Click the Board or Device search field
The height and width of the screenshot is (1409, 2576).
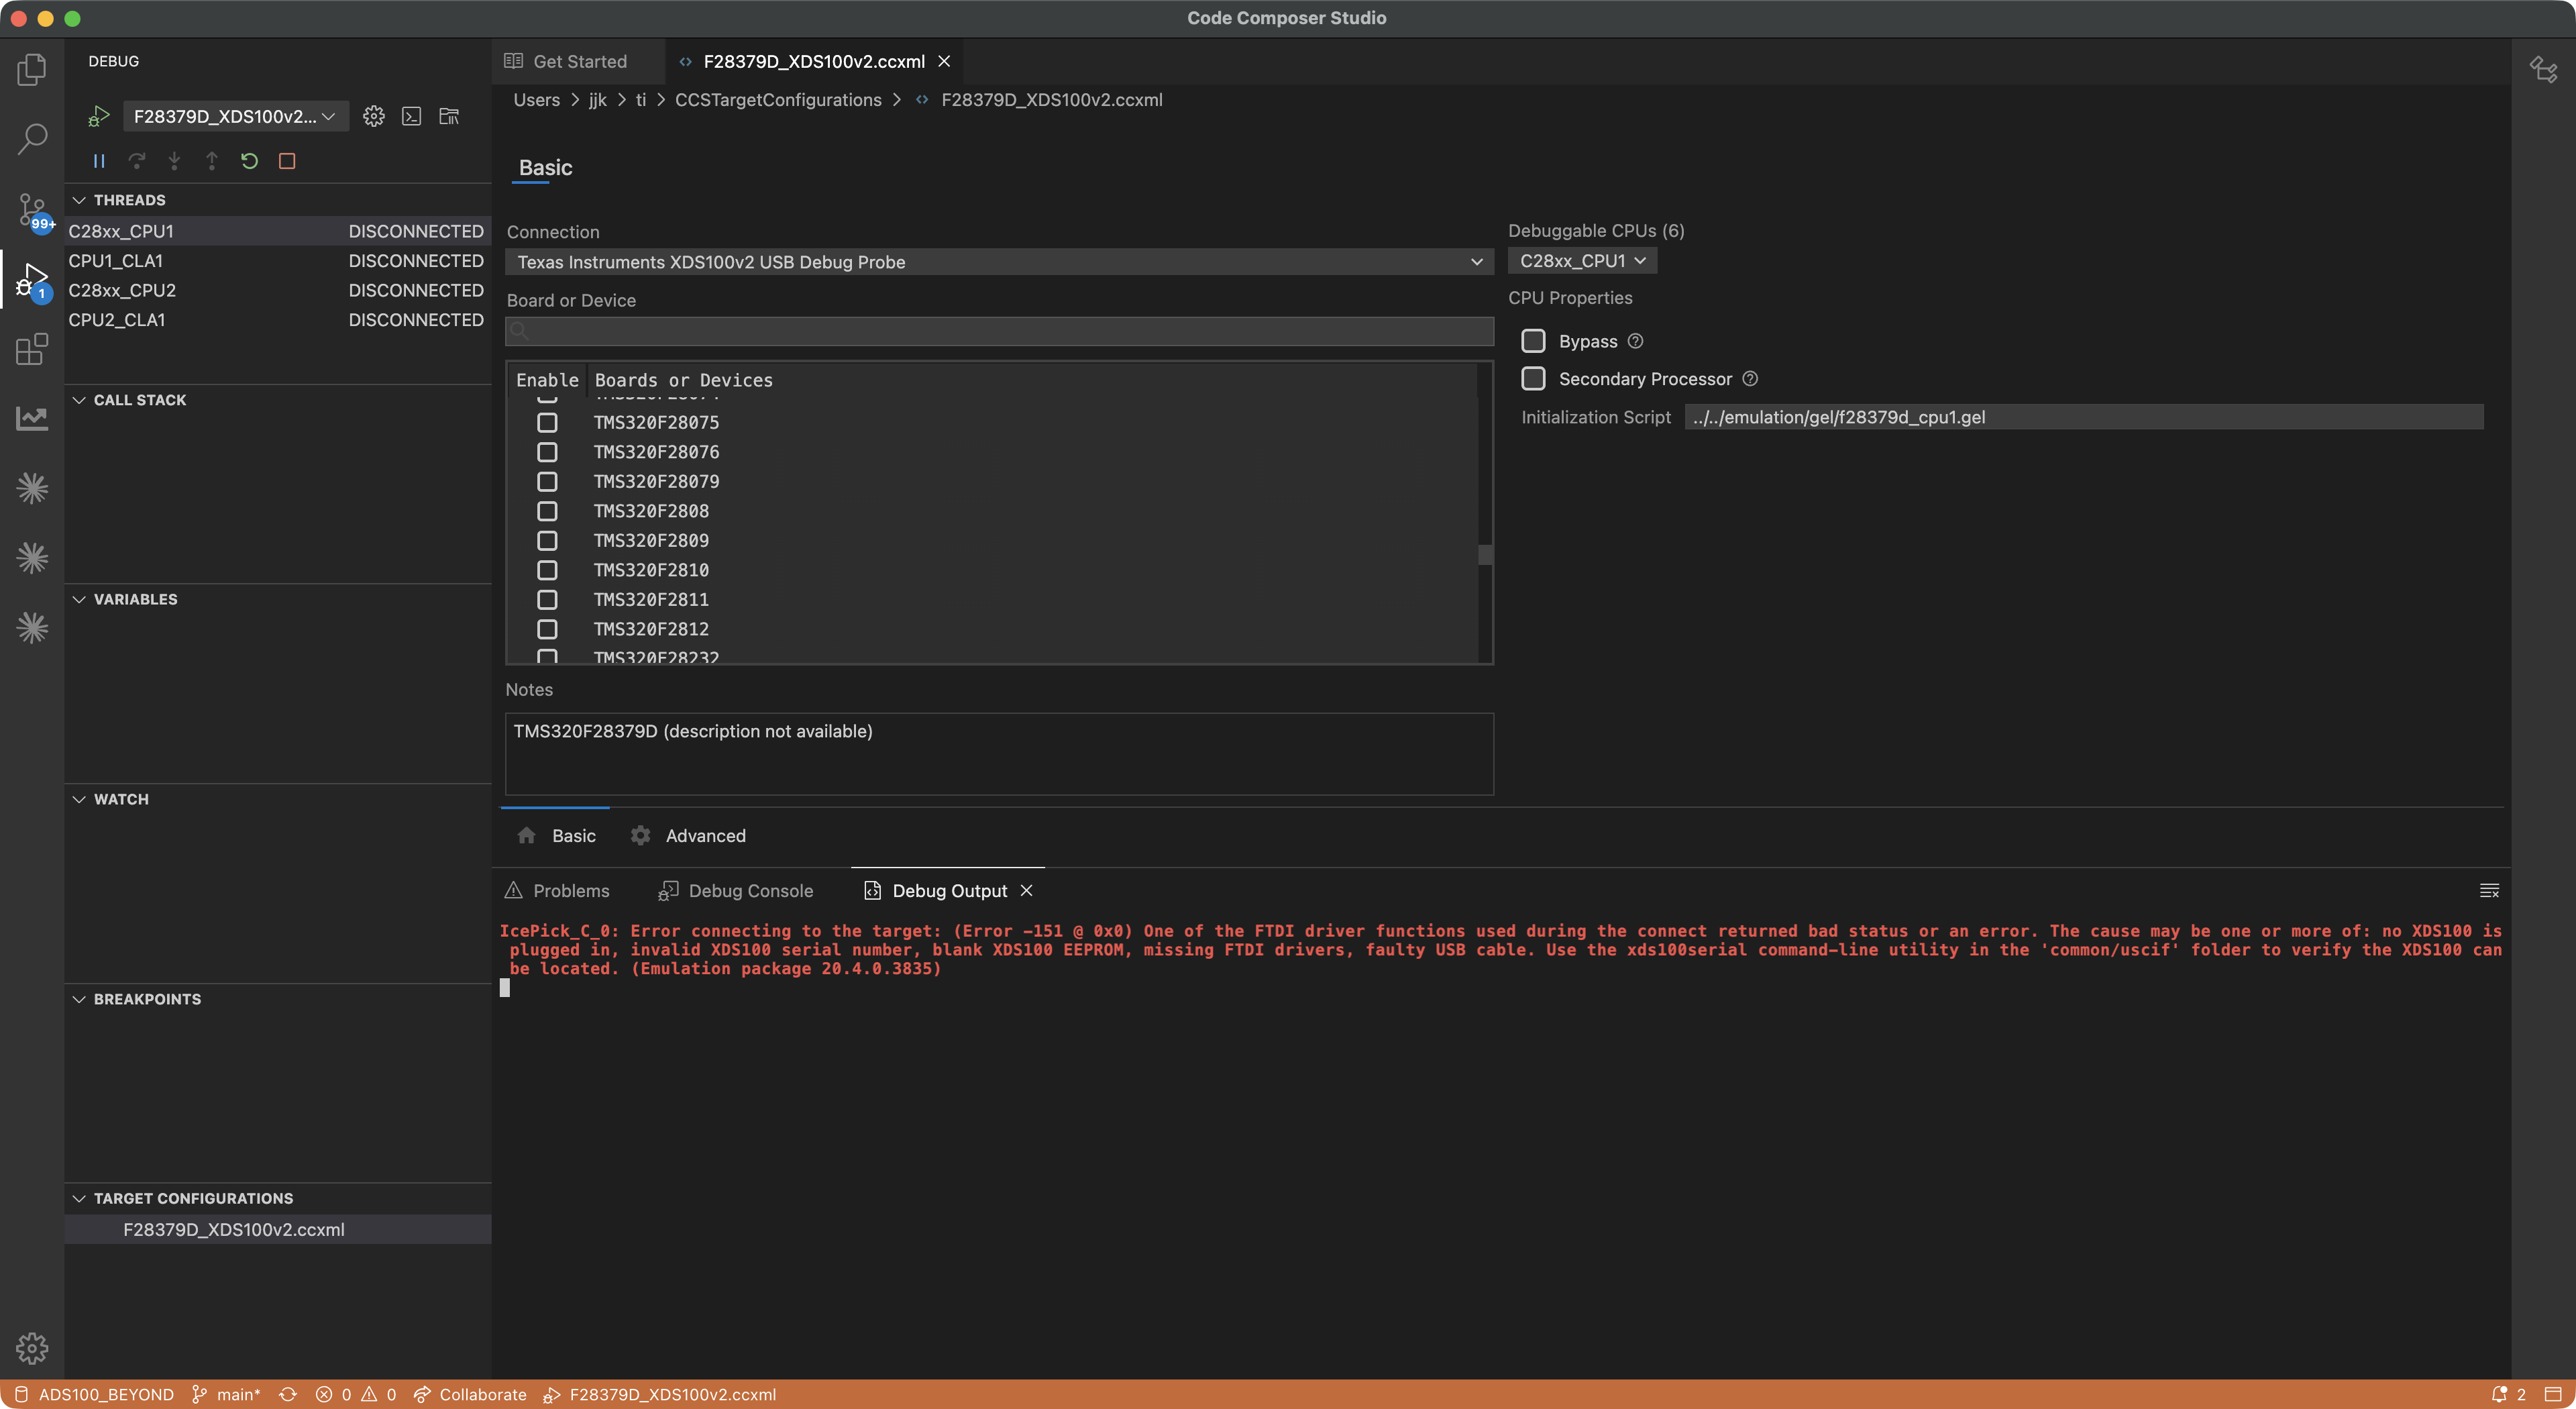click(x=999, y=331)
